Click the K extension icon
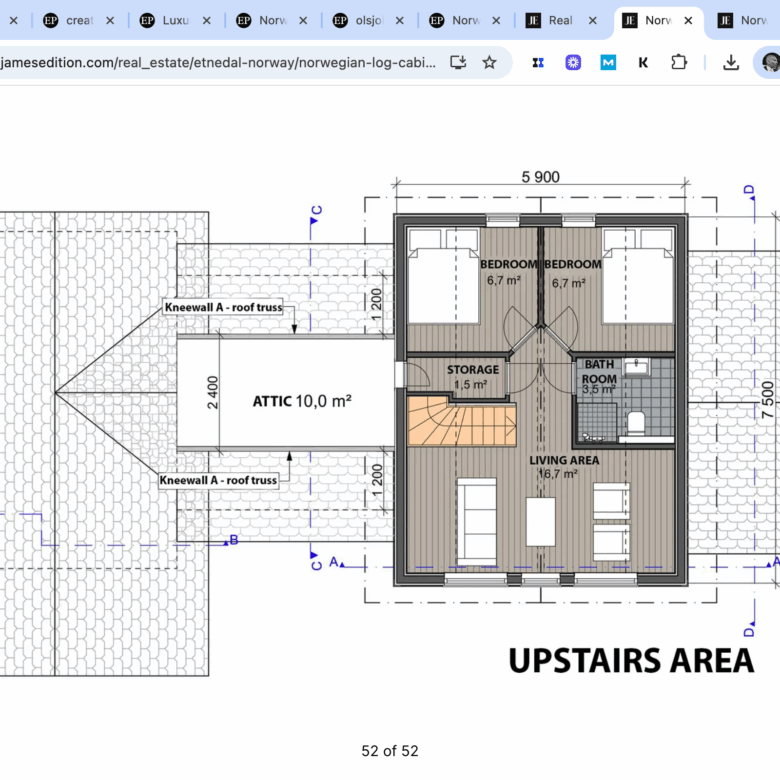This screenshot has width=780, height=780. (643, 62)
